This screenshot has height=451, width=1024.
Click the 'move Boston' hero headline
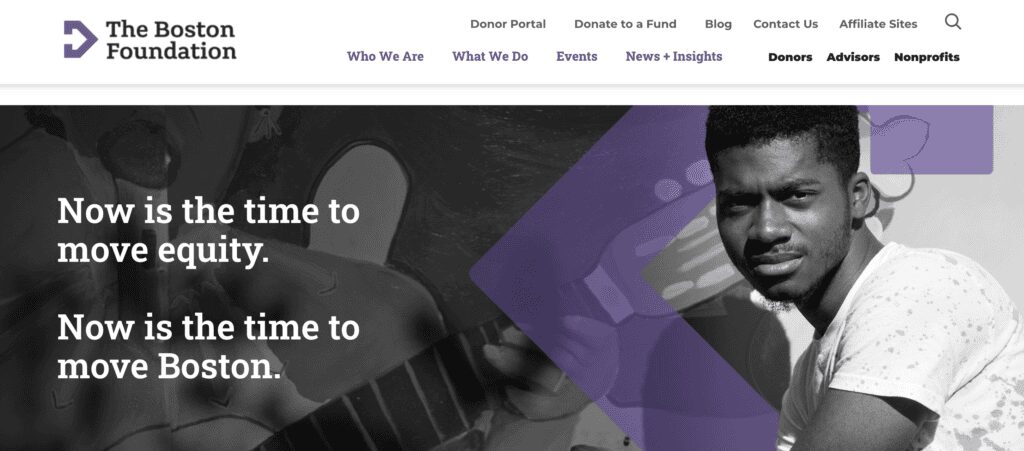tap(208, 347)
